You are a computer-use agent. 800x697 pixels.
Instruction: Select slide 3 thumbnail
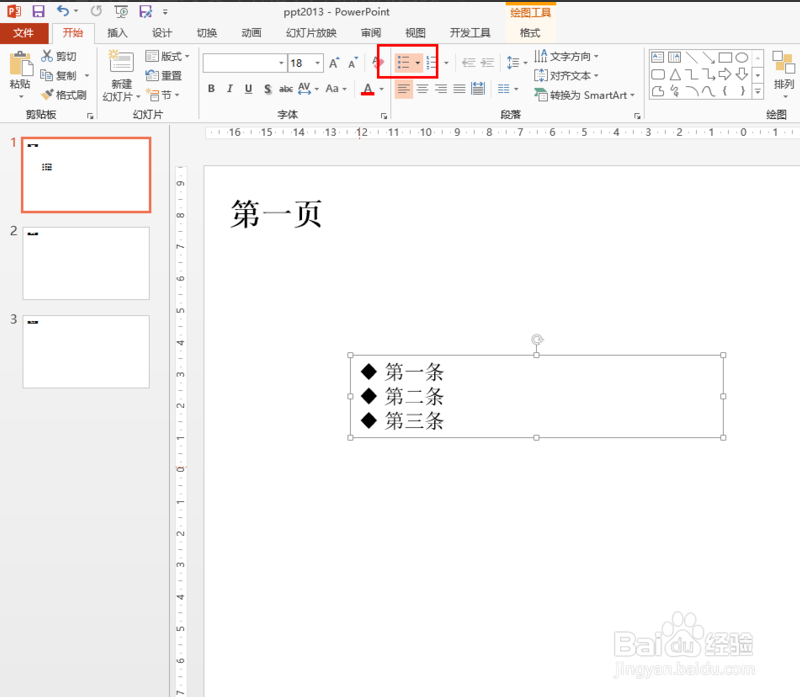pos(86,352)
